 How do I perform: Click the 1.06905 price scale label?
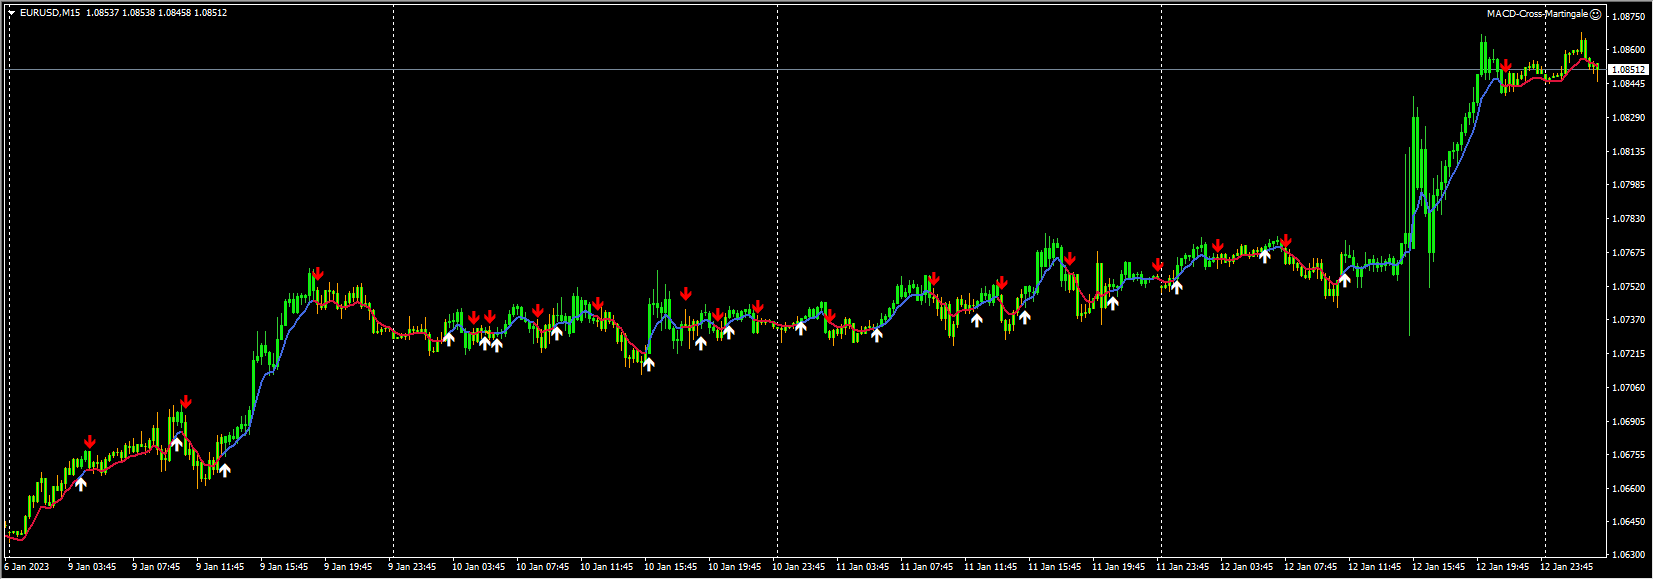pyautogui.click(x=1629, y=422)
